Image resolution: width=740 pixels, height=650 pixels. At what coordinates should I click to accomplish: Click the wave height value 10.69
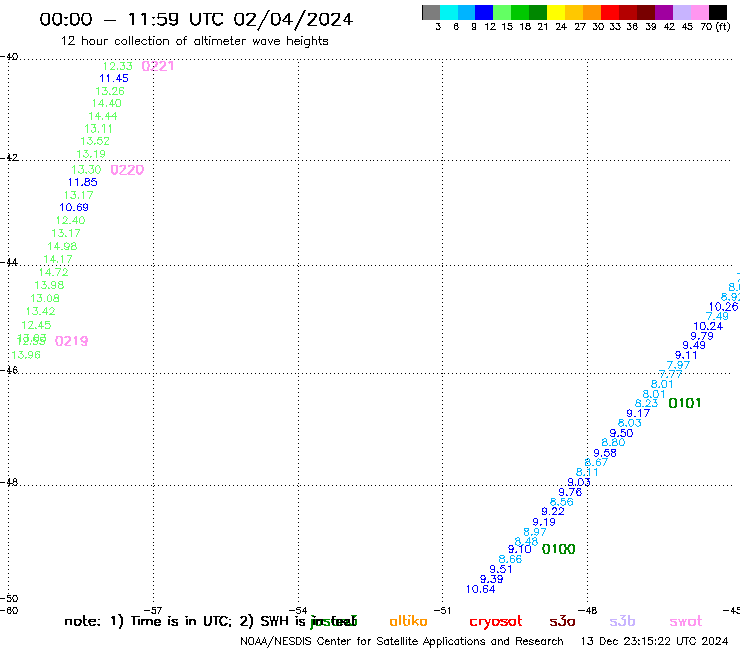(x=74, y=207)
